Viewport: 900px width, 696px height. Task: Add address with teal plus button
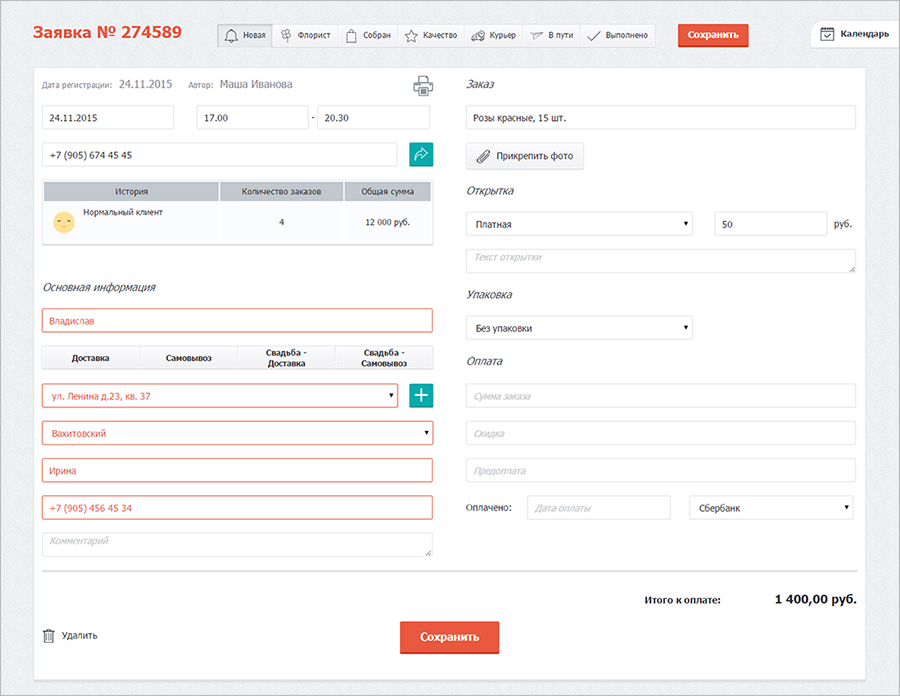coord(421,395)
